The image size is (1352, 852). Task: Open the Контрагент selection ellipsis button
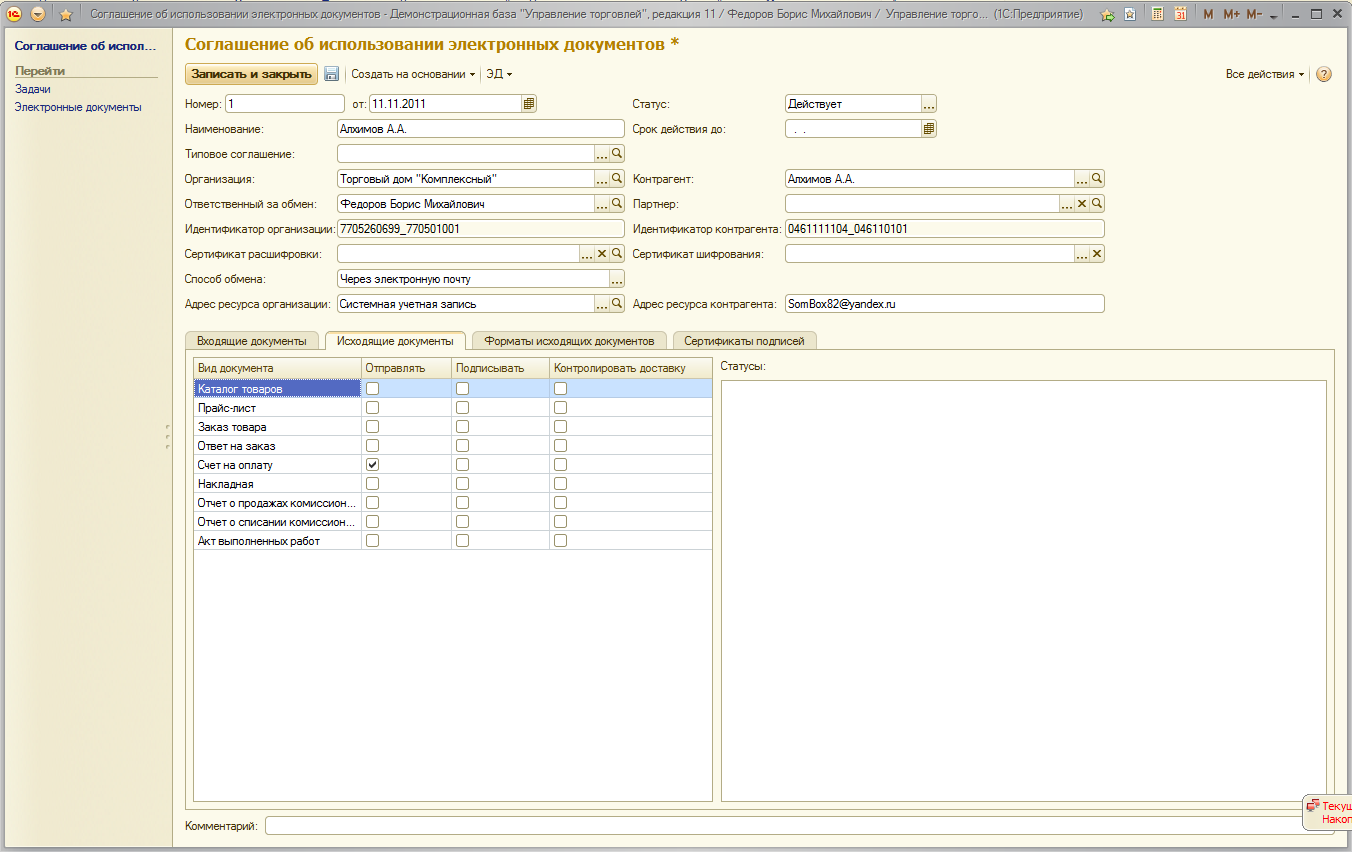pyautogui.click(x=1082, y=179)
